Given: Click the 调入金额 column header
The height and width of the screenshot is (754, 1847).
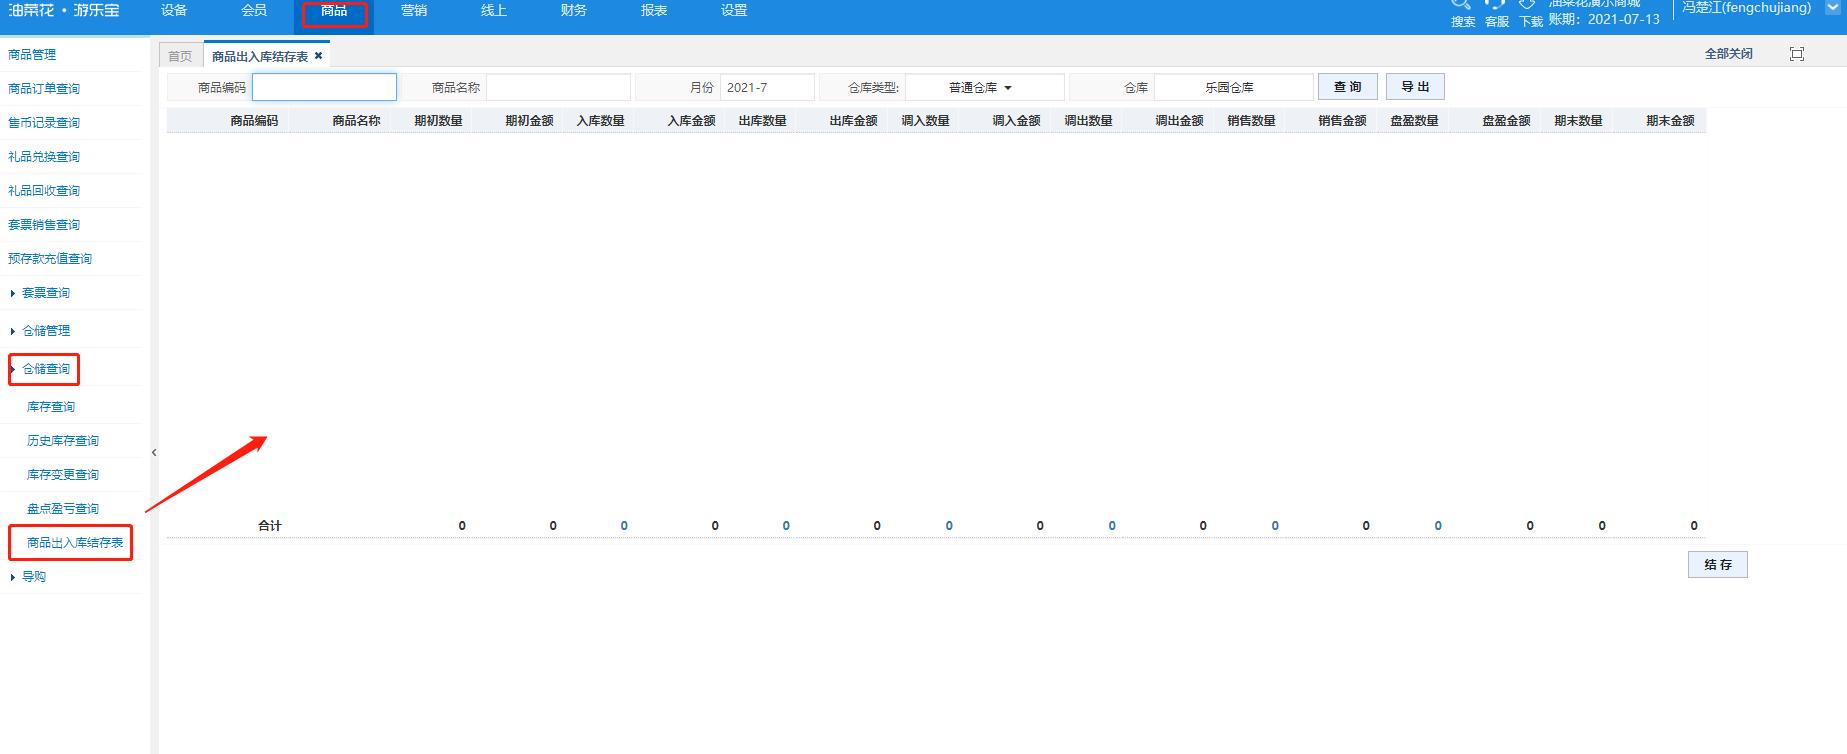Looking at the screenshot, I should 1017,121.
